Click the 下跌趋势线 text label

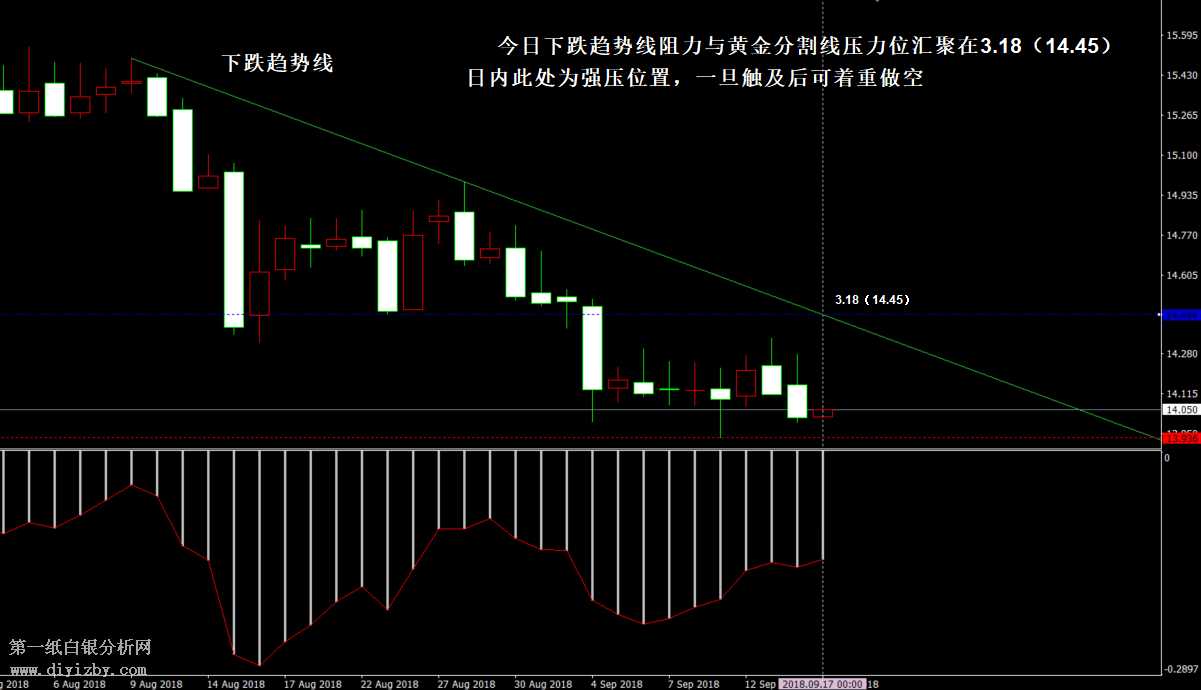[277, 63]
